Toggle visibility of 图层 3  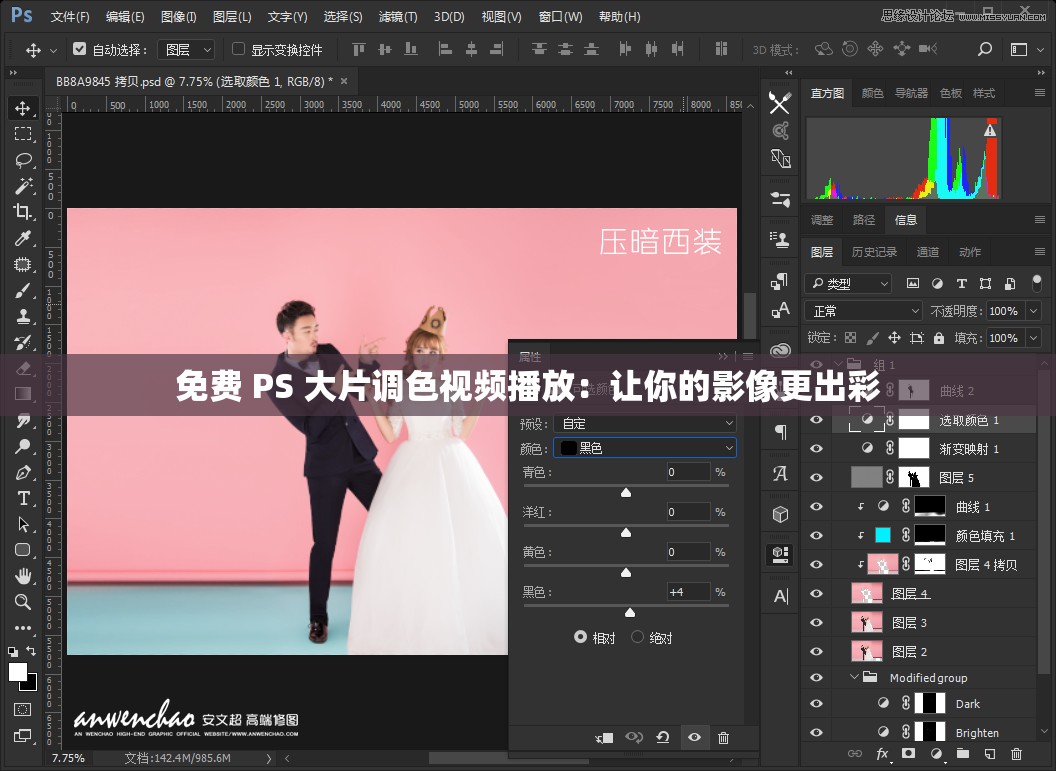[x=817, y=622]
